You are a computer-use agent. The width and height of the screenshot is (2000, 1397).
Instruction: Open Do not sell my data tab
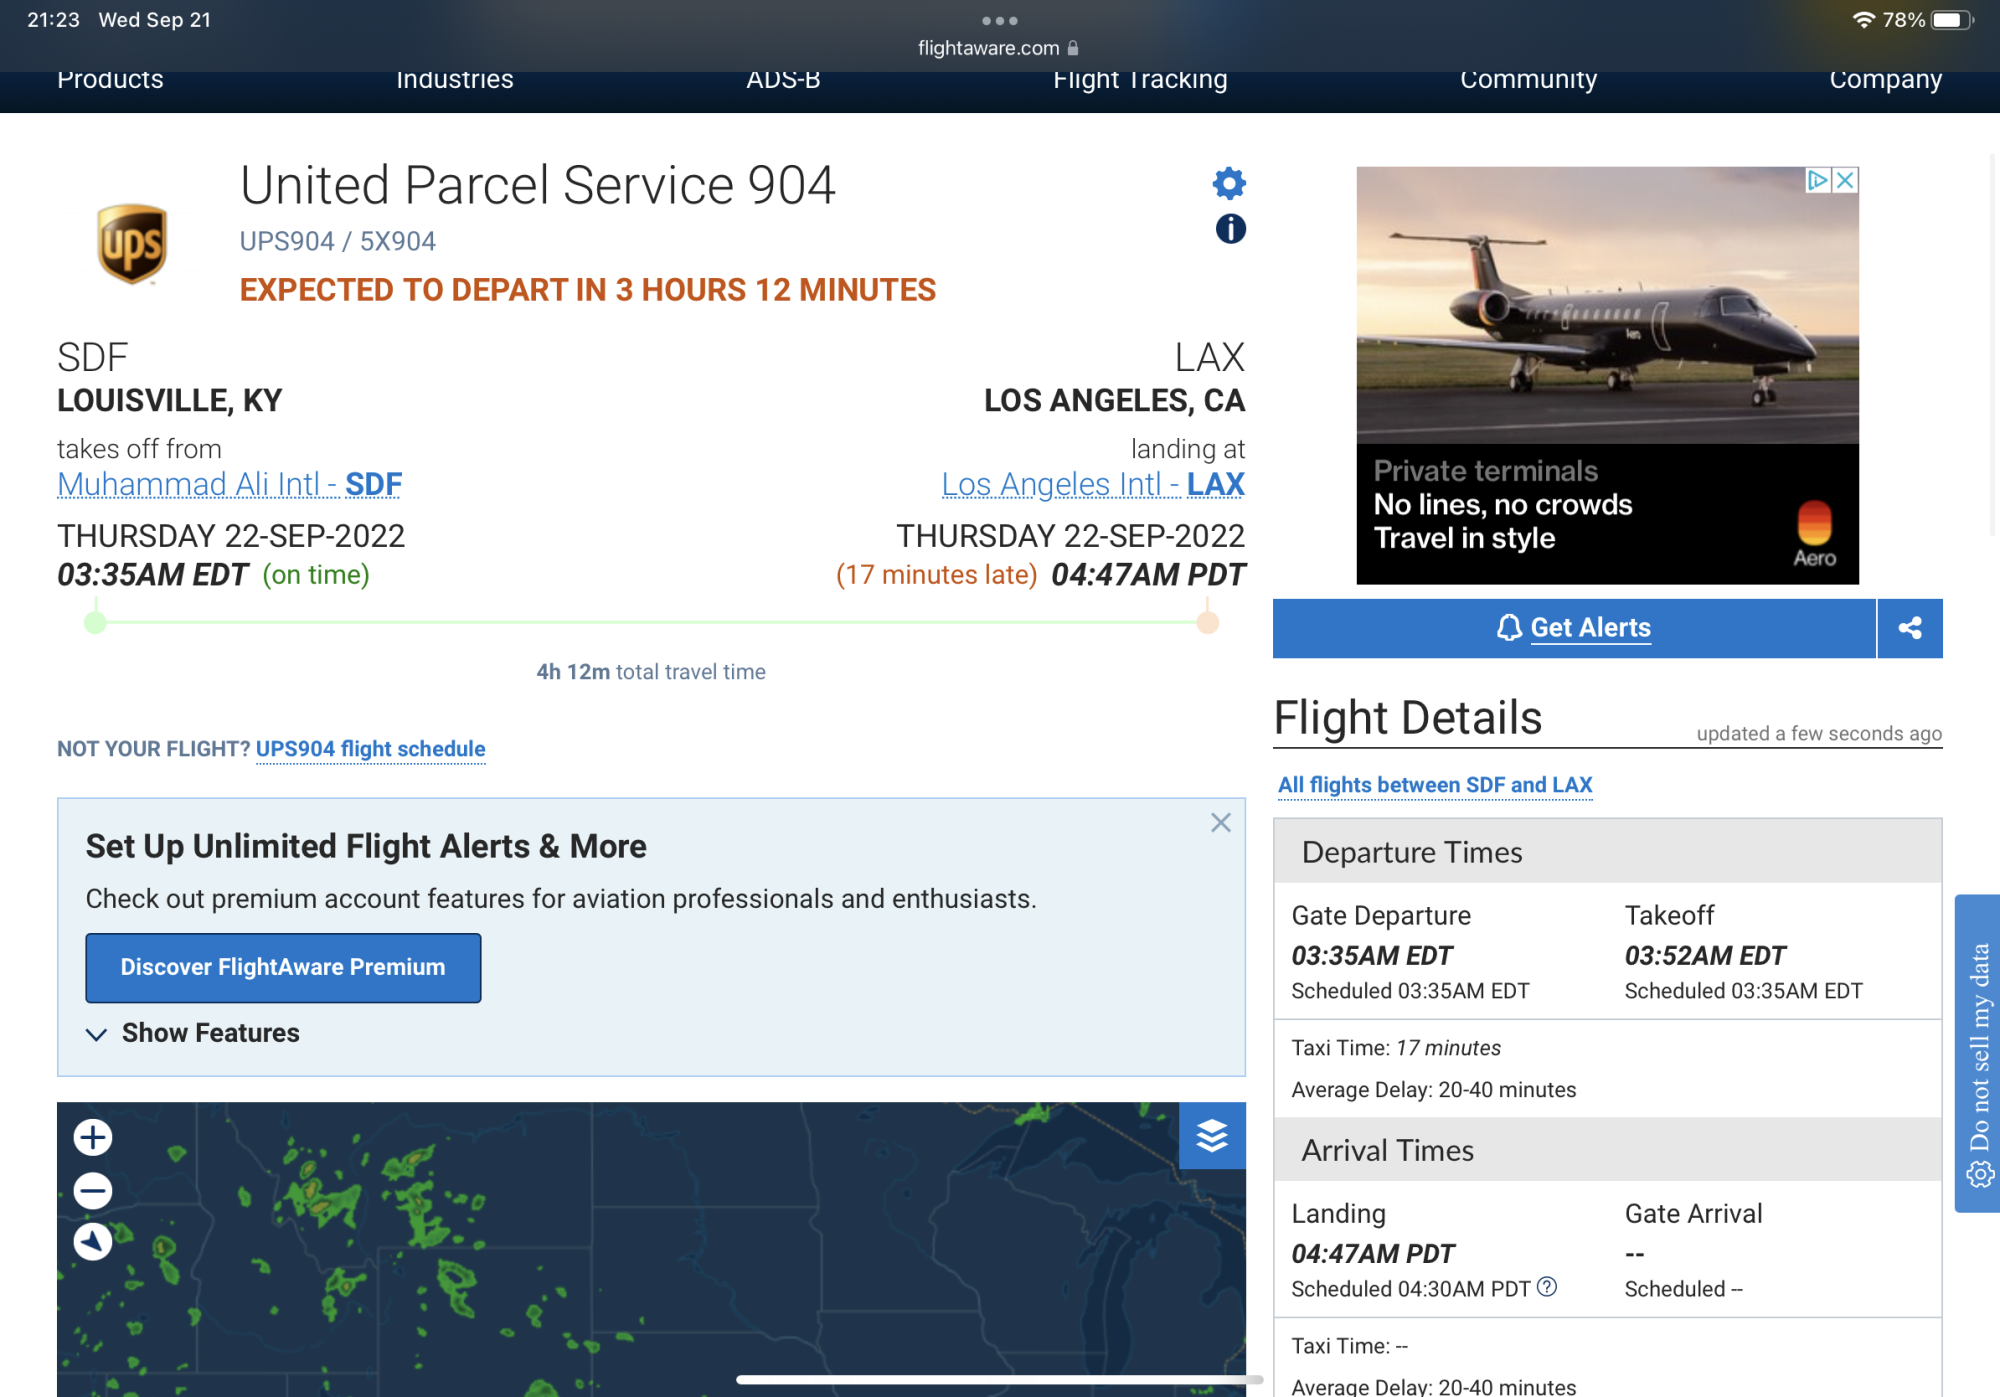click(x=1978, y=1052)
